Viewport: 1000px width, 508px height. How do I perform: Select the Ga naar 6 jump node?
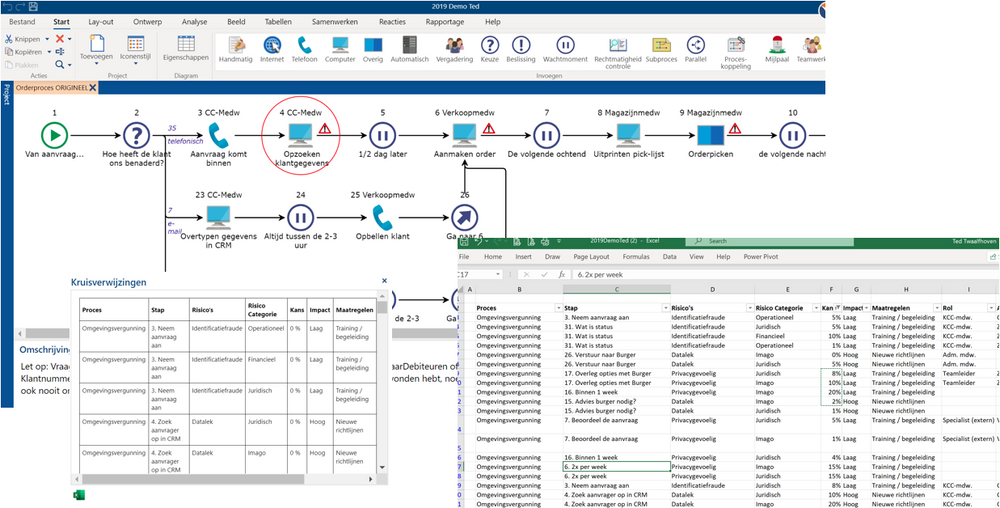(464, 217)
